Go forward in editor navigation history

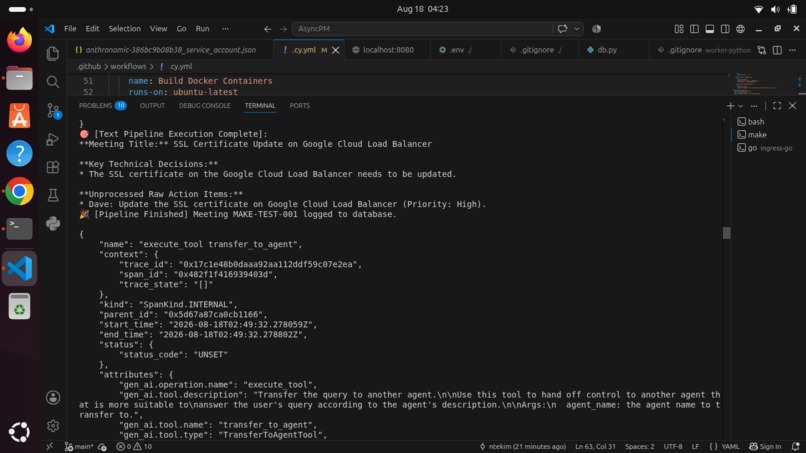tap(283, 29)
